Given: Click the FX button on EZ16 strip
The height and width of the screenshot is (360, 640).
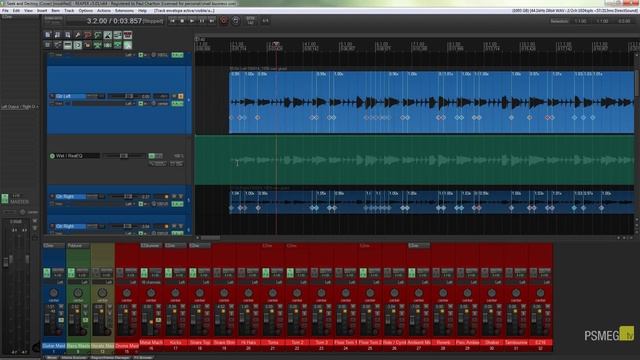Looking at the screenshot, I should pos(533,272).
